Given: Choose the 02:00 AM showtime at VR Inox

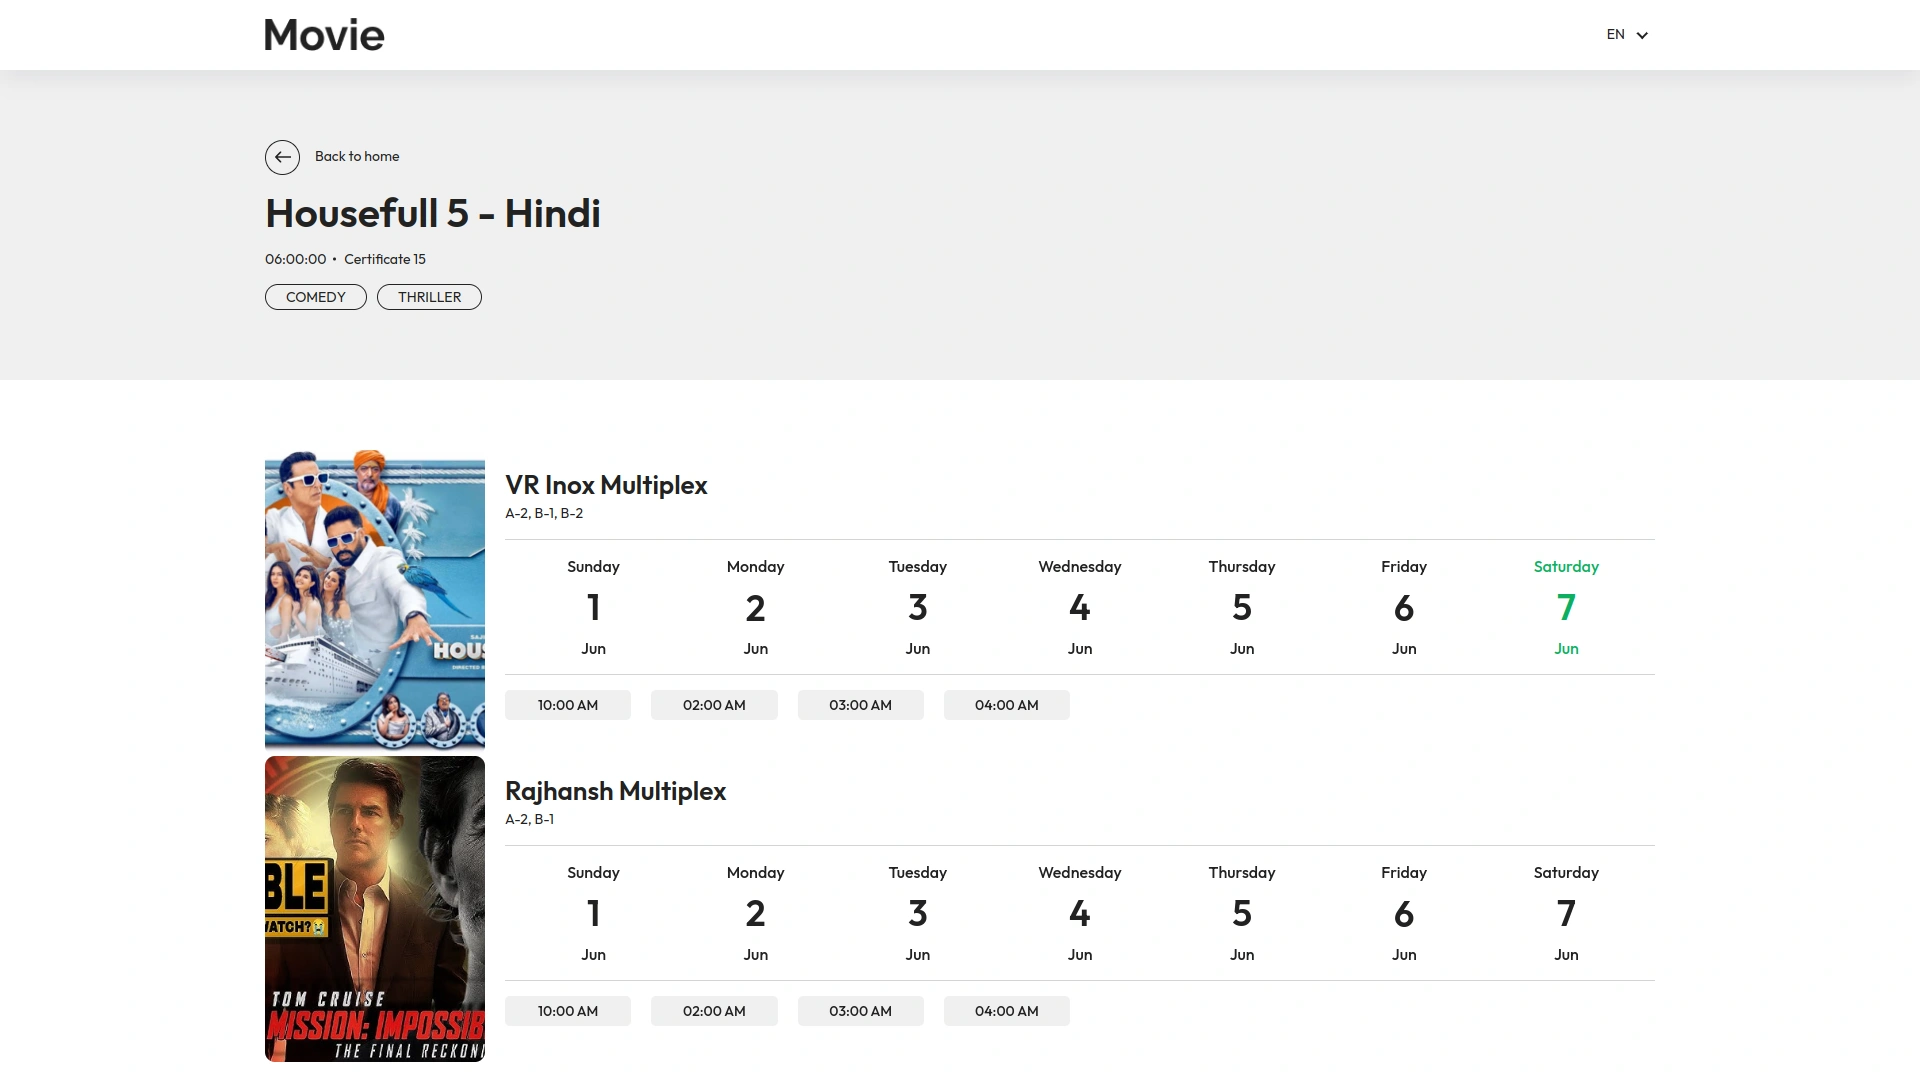Looking at the screenshot, I should tap(713, 705).
